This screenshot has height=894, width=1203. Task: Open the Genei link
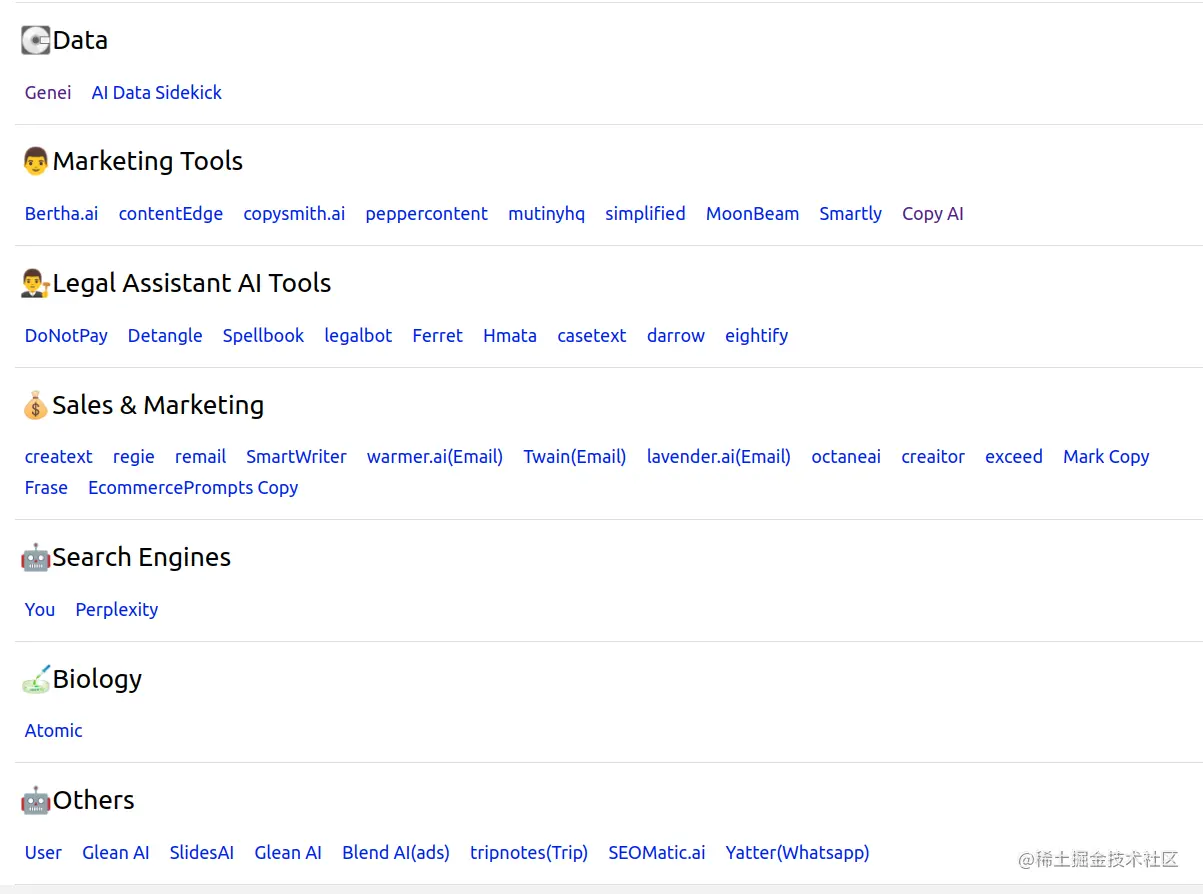click(x=48, y=93)
